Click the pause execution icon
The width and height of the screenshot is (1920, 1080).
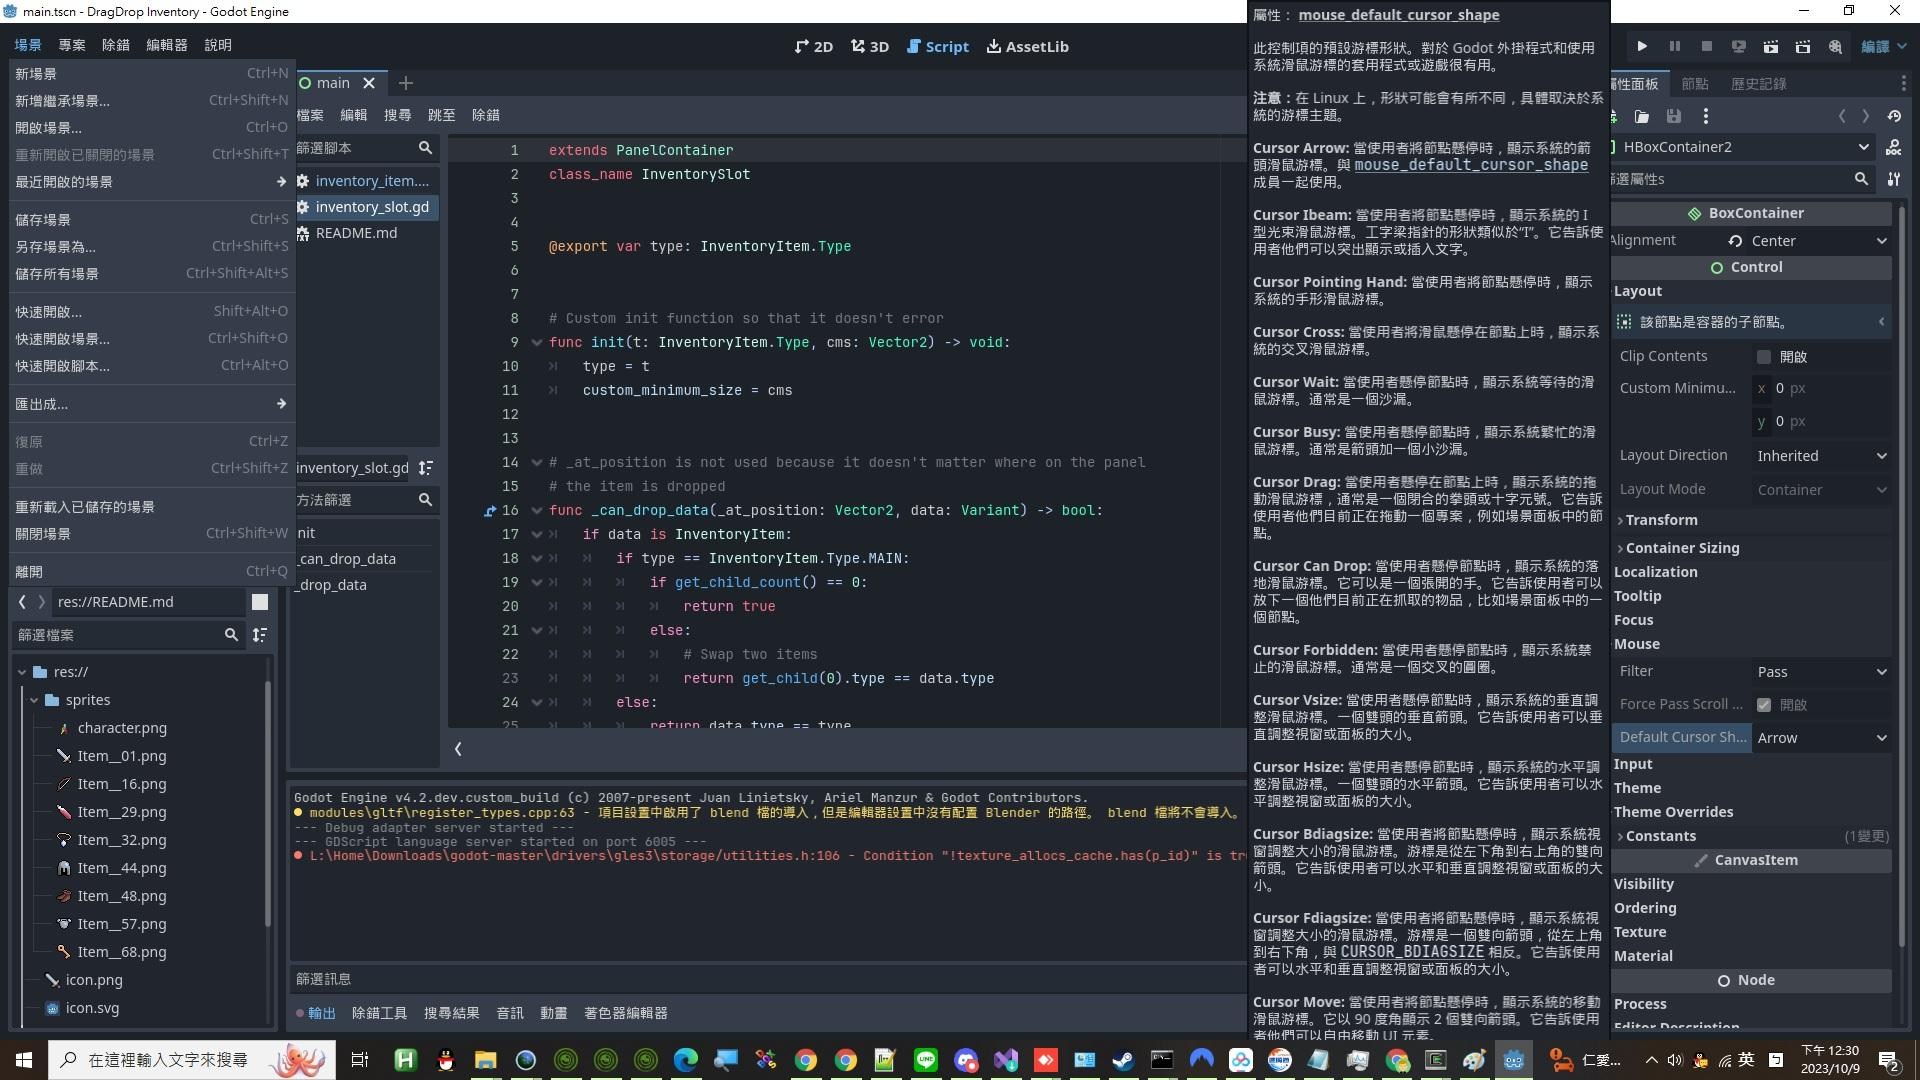tap(1674, 47)
